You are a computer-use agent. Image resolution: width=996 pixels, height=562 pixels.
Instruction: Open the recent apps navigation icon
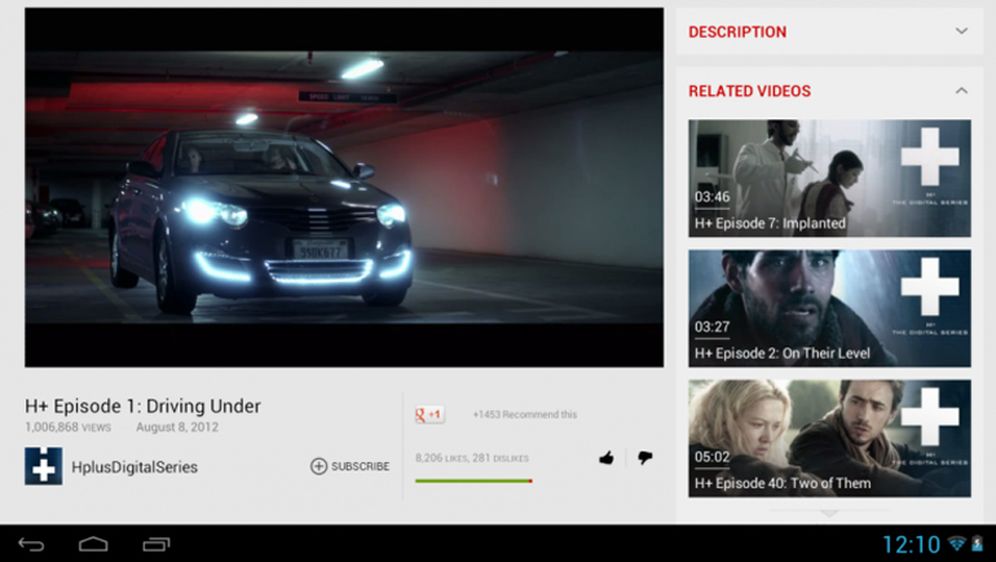click(x=156, y=544)
